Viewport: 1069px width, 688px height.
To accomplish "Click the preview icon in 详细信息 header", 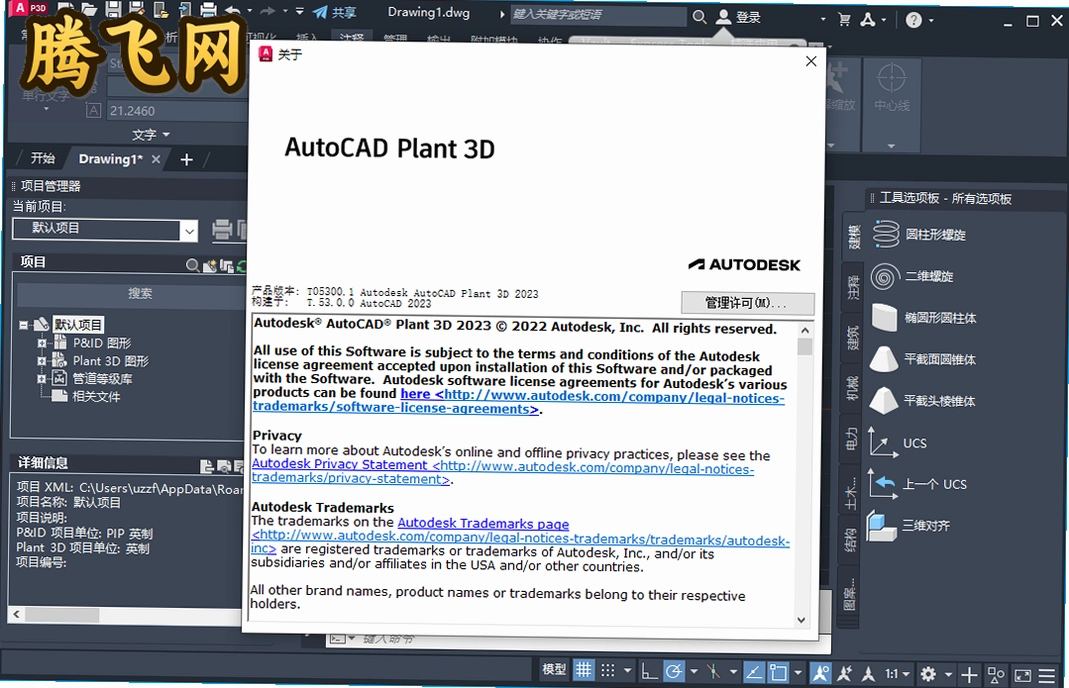I will point(223,466).
